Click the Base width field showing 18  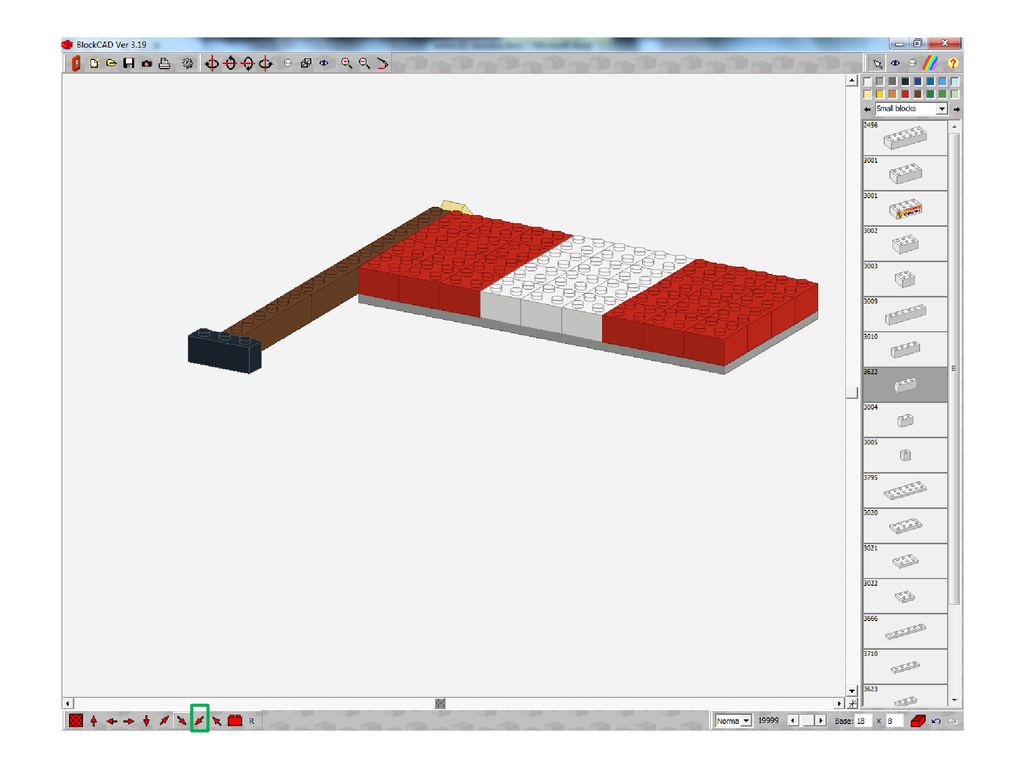pyautogui.click(x=863, y=721)
